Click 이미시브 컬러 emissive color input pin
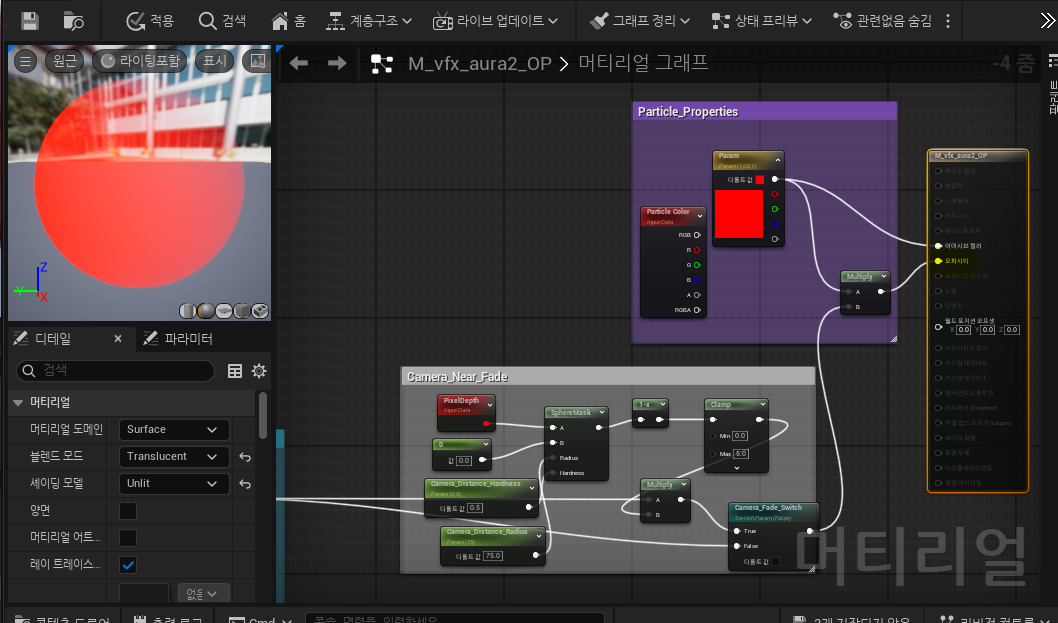Viewport: 1058px width, 623px height. pos(939,246)
